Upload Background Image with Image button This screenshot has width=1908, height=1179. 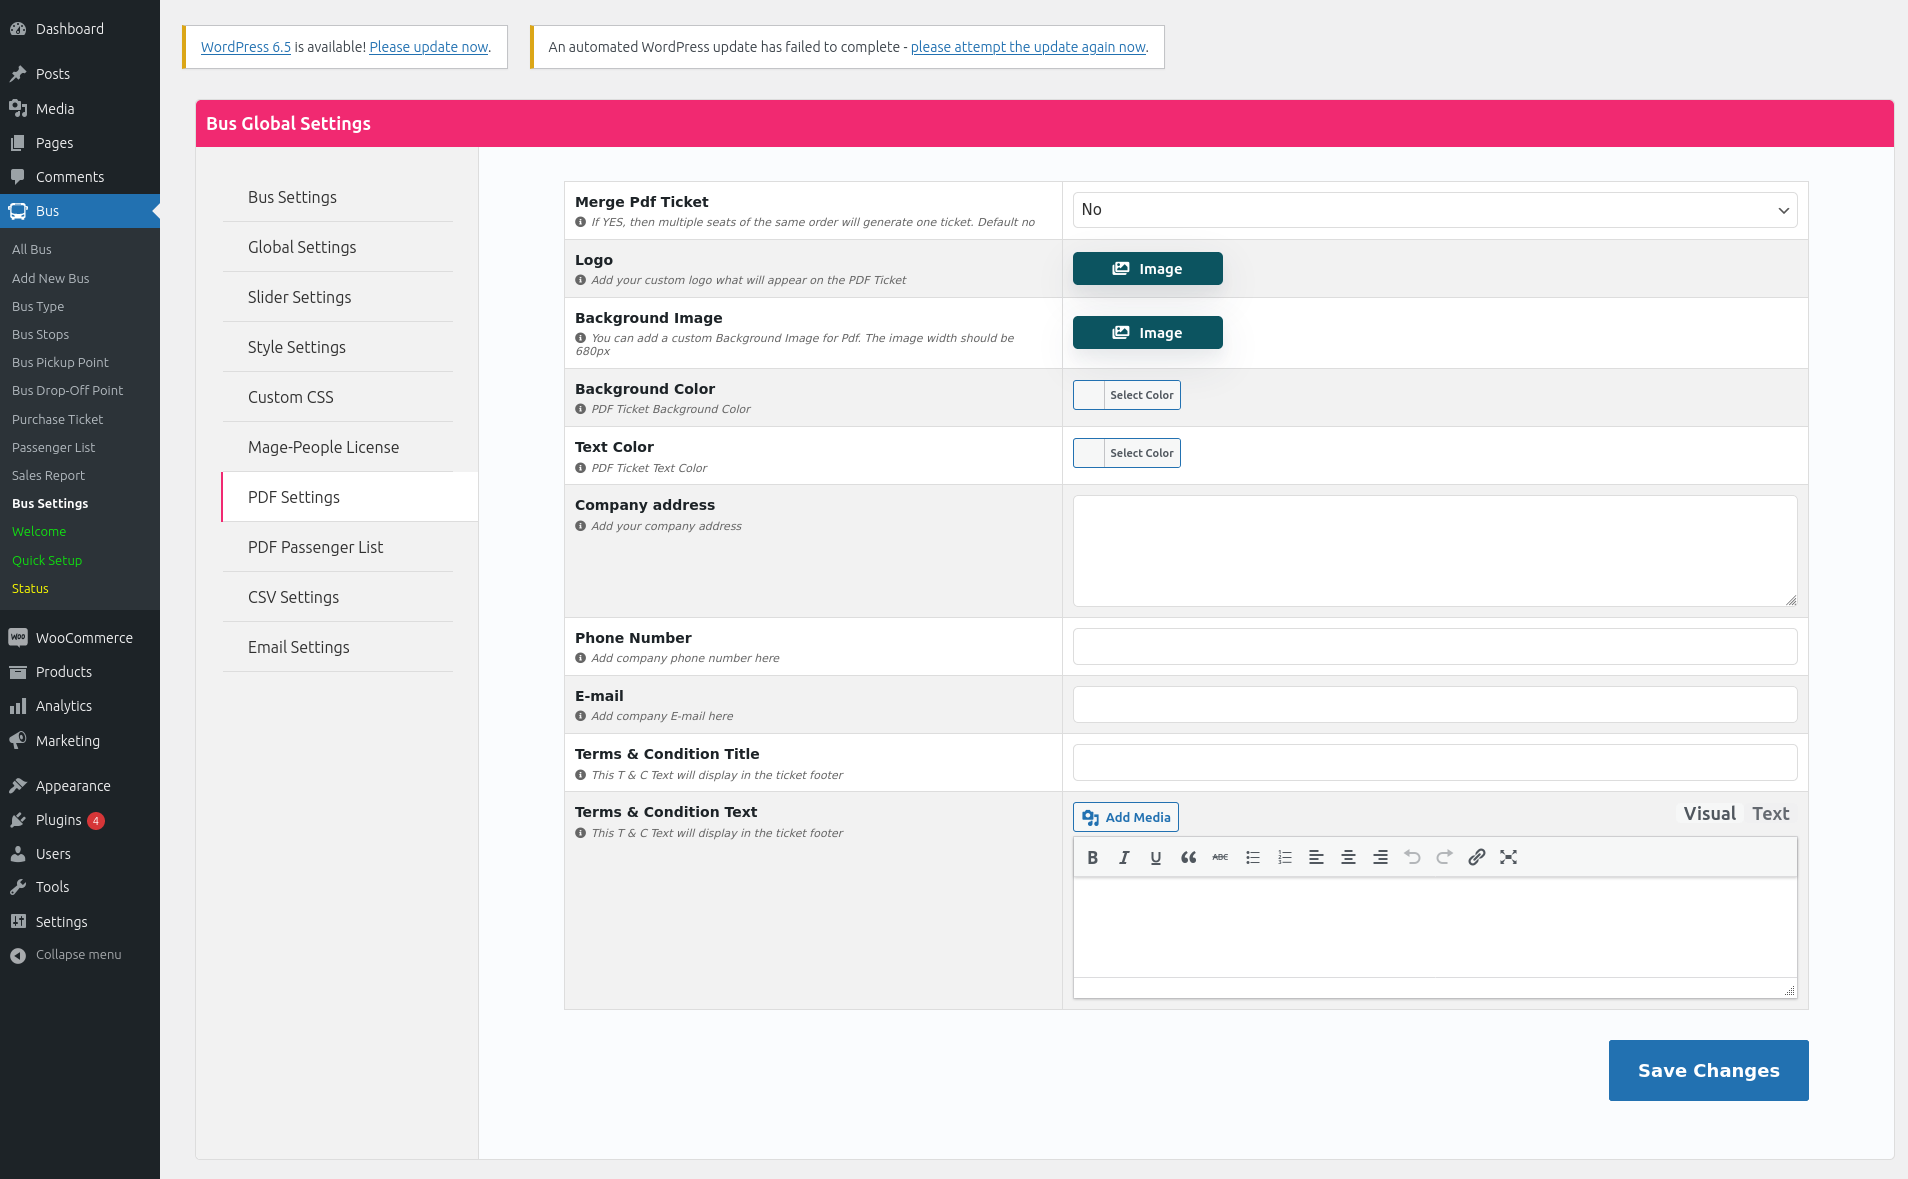[x=1147, y=333]
